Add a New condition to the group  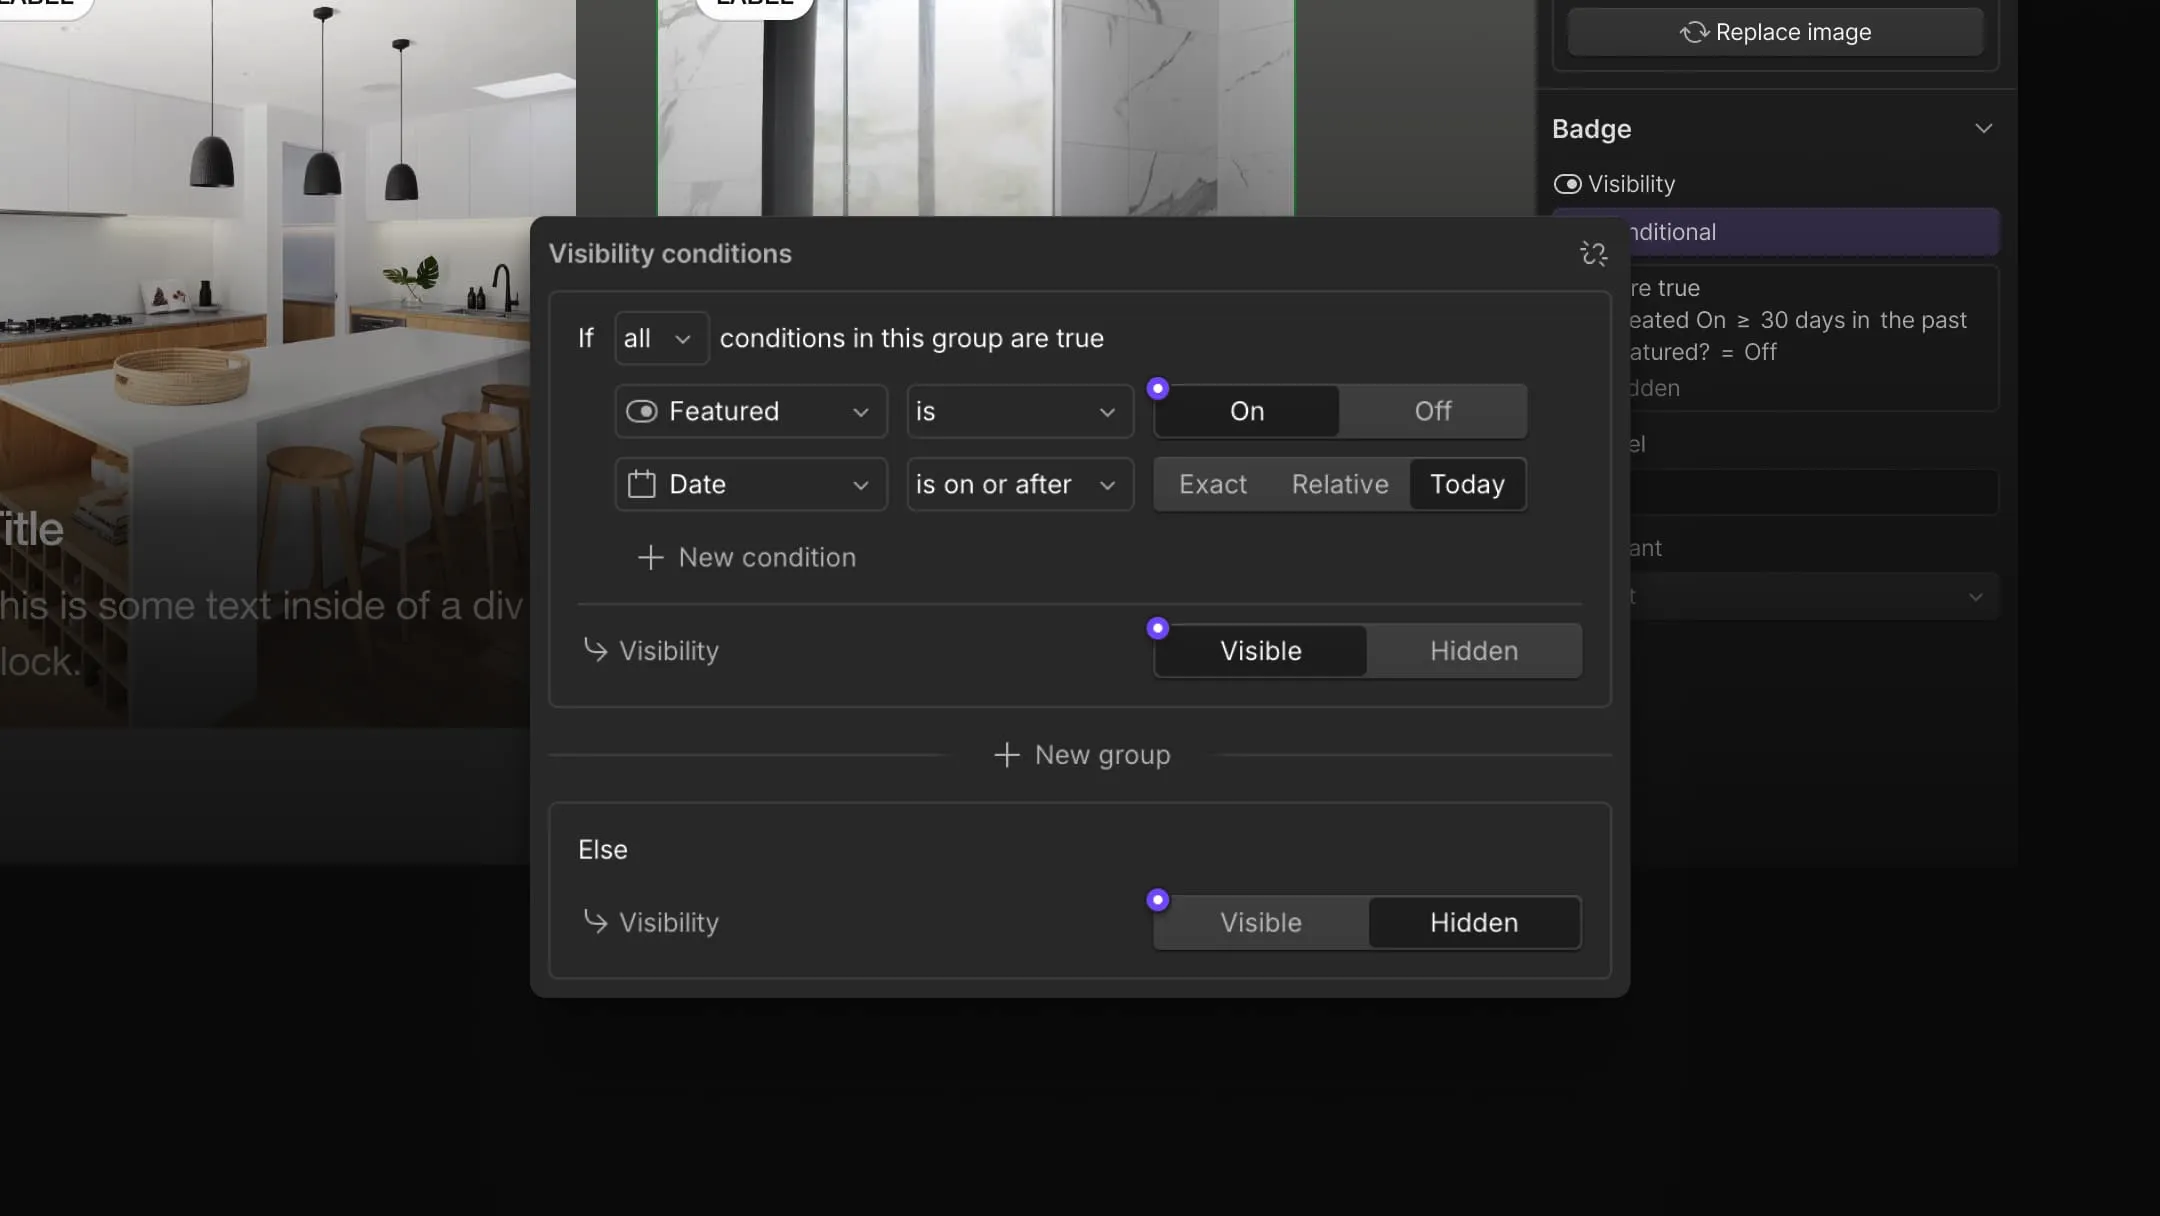tap(767, 557)
